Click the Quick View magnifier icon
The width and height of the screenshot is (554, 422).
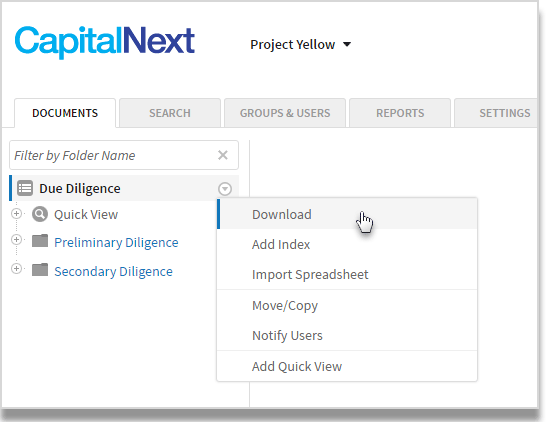point(40,214)
